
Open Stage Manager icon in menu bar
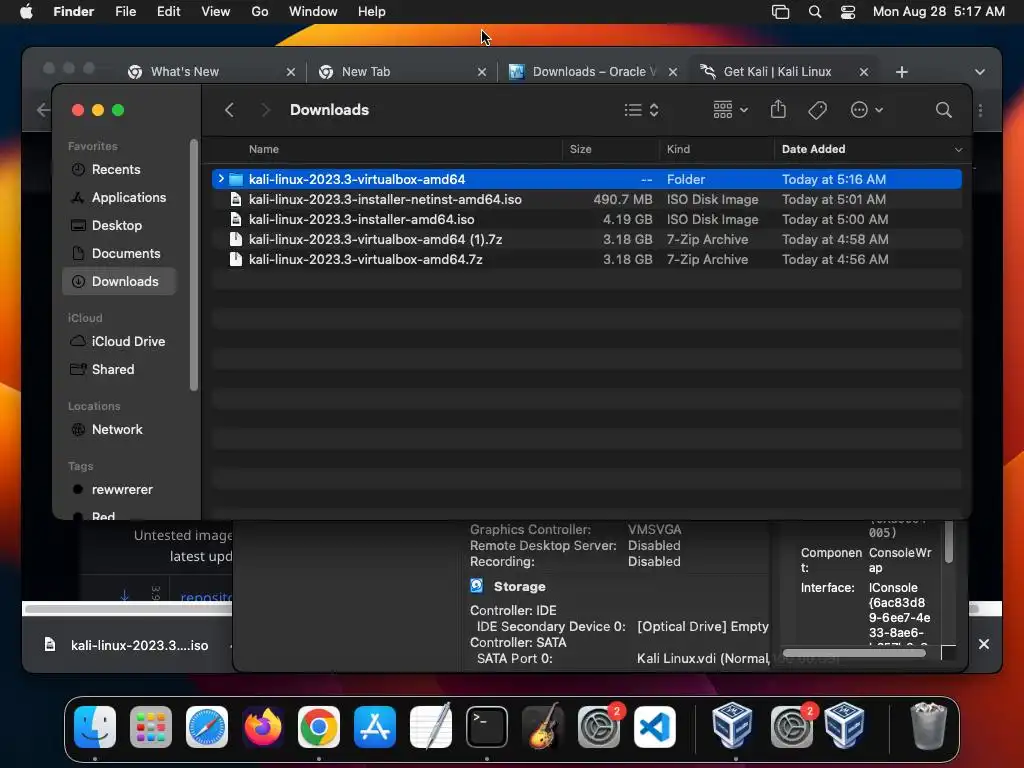(780, 12)
